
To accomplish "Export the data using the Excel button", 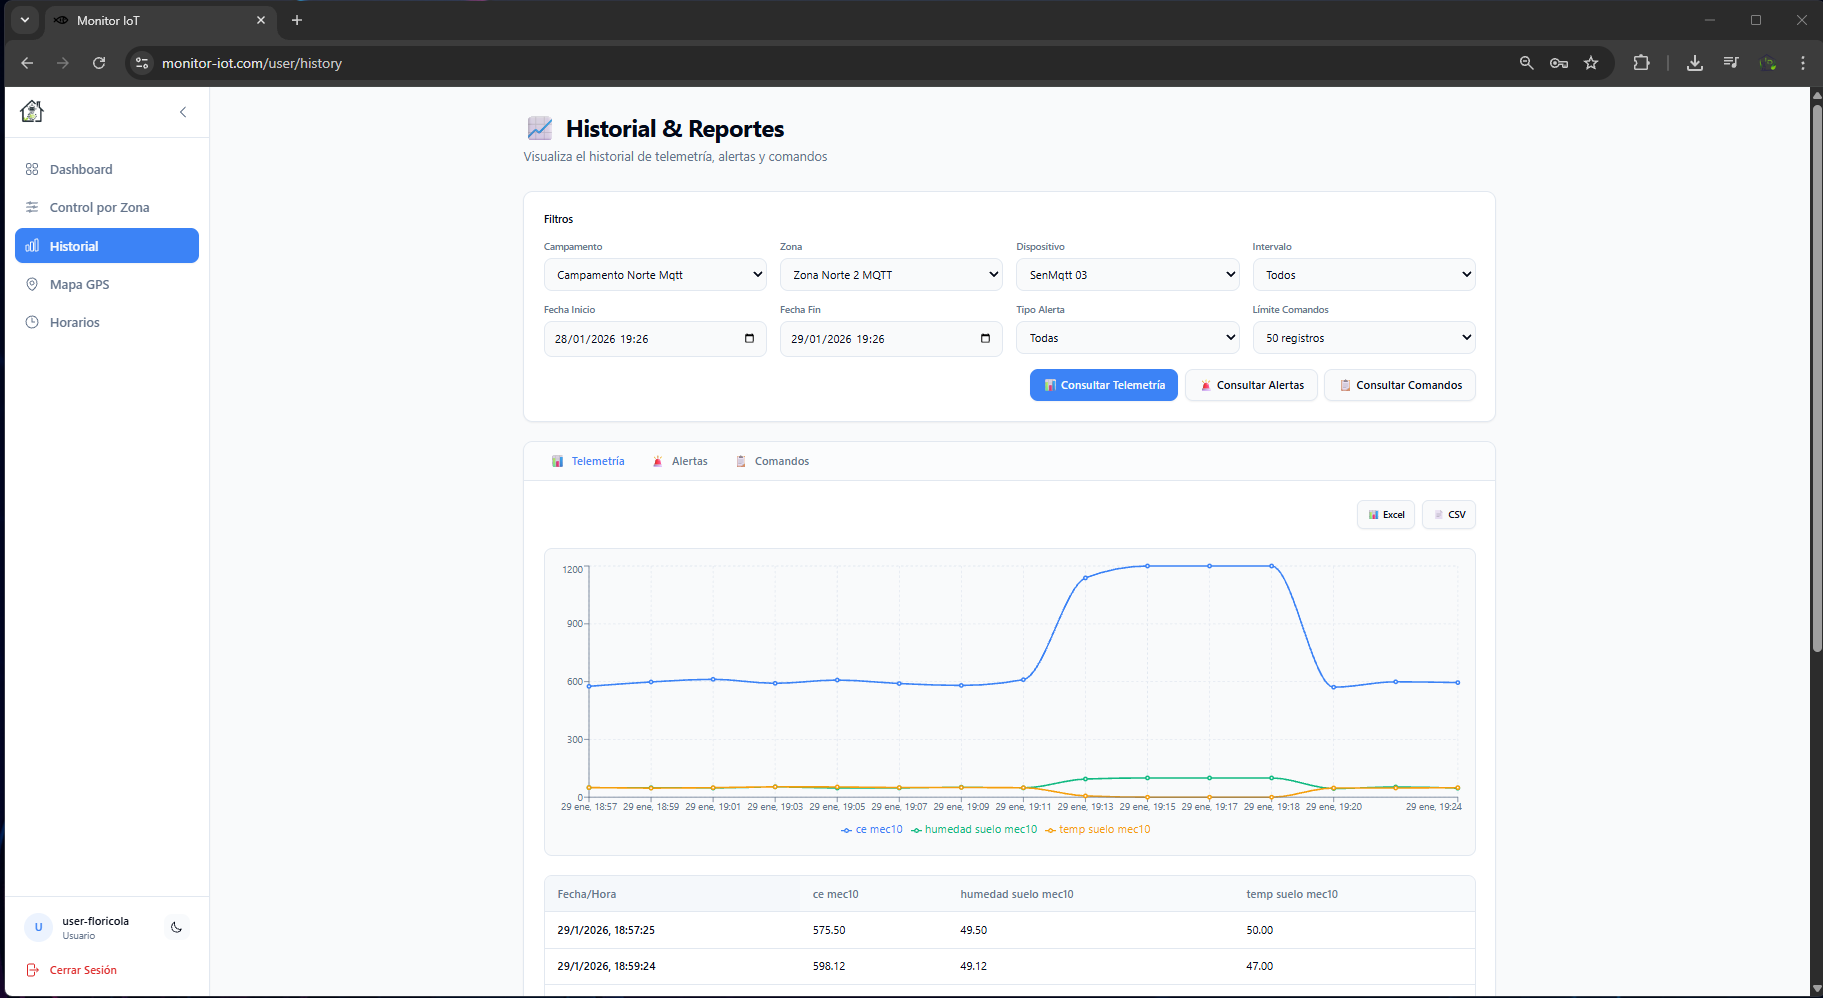I will [x=1385, y=515].
